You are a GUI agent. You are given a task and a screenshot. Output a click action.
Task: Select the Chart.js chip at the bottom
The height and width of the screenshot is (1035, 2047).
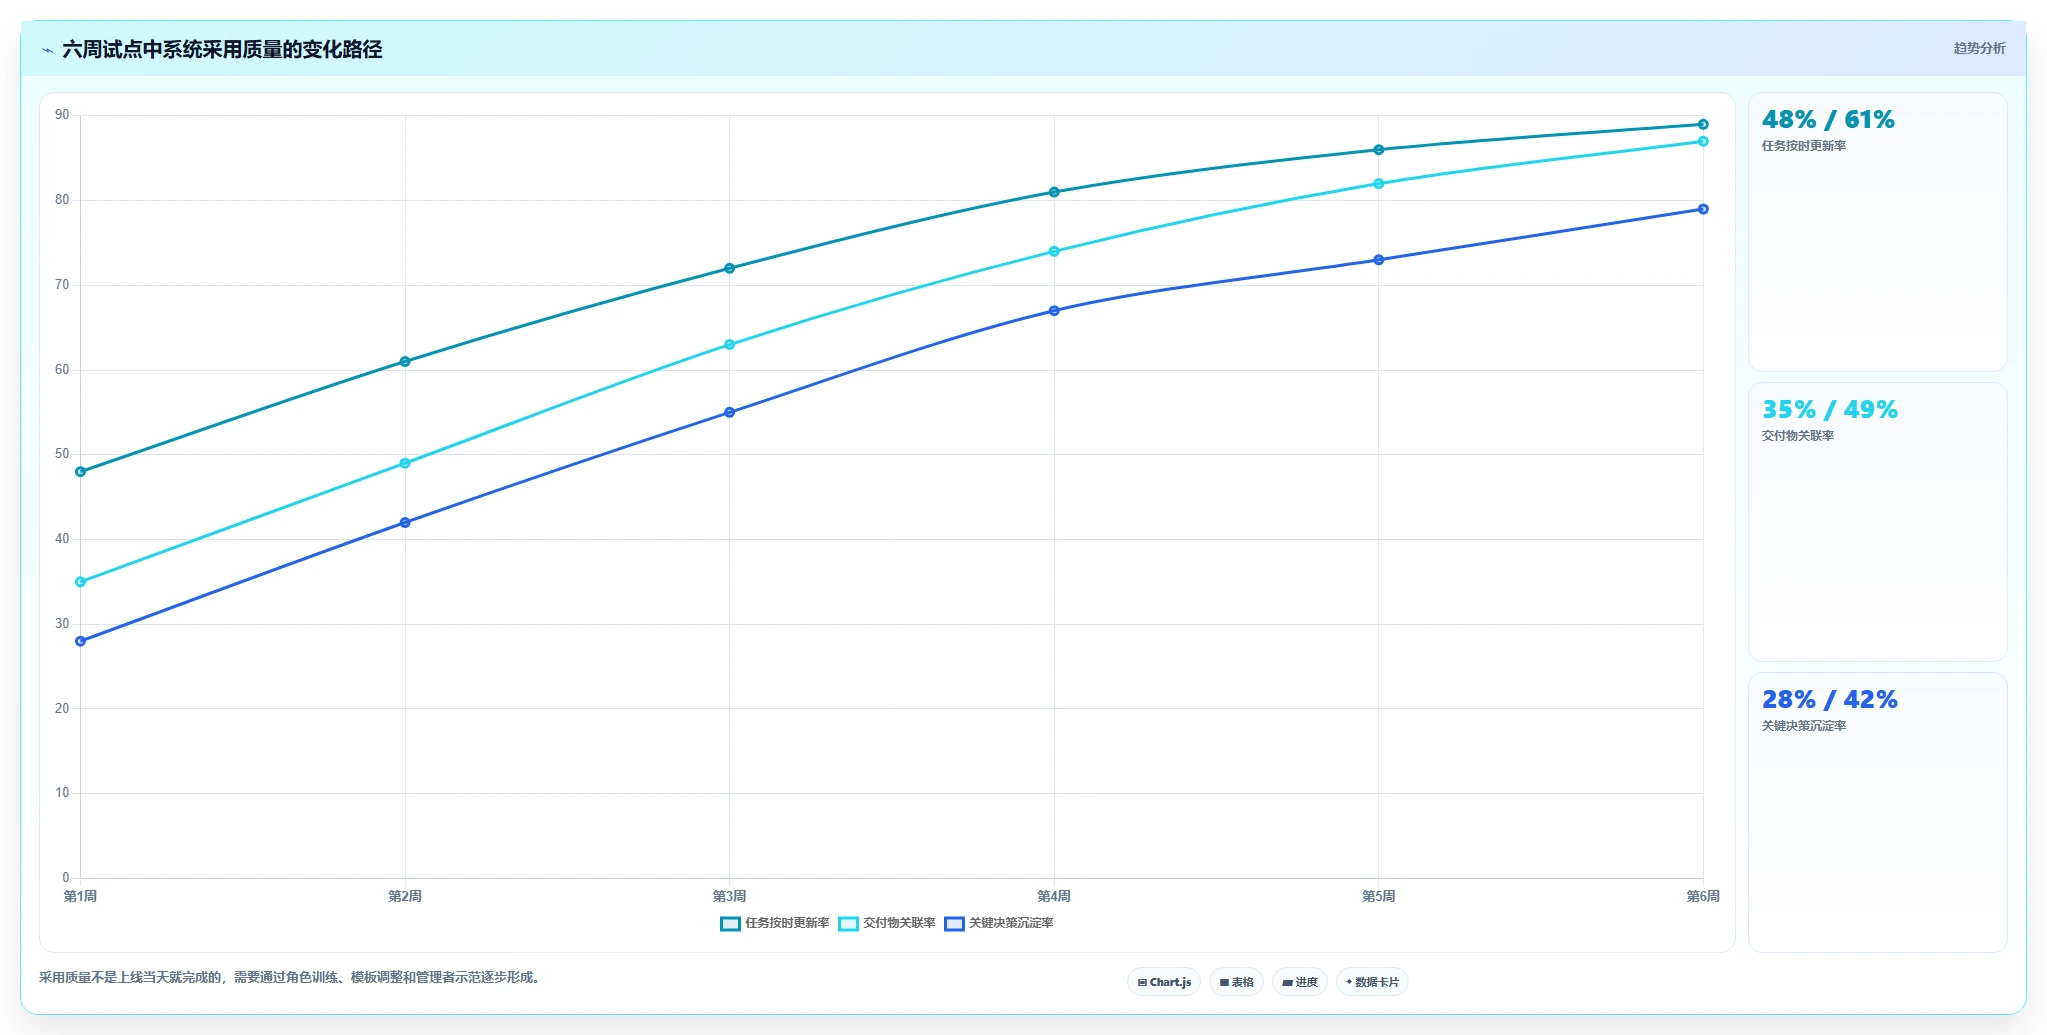(x=1164, y=982)
